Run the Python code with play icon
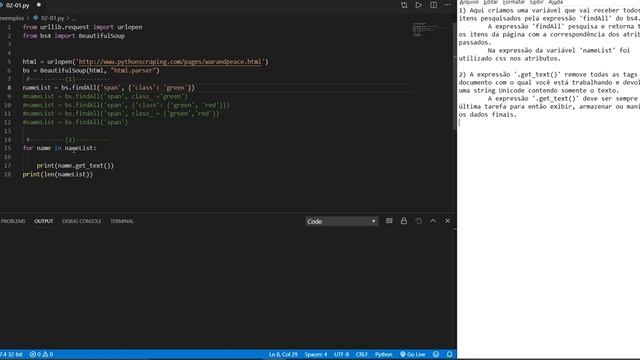Image resolution: width=640 pixels, height=360 pixels. click(x=418, y=5)
